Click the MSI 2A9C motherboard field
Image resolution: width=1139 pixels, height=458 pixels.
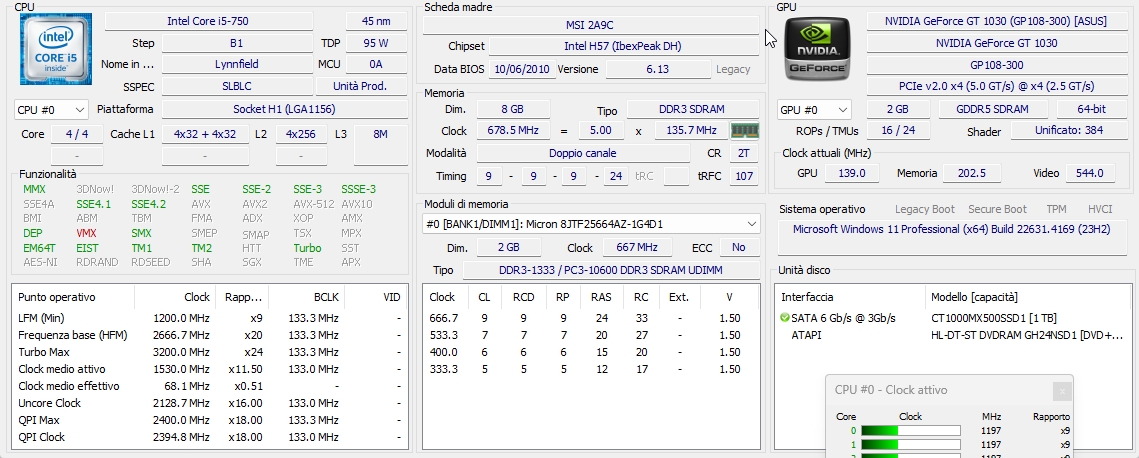tap(591, 25)
